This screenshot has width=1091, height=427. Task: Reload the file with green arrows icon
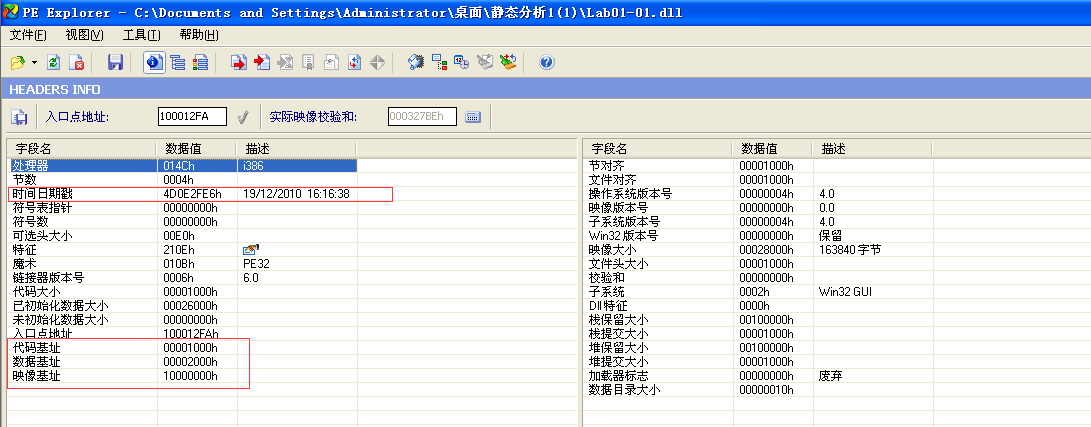tap(54, 63)
